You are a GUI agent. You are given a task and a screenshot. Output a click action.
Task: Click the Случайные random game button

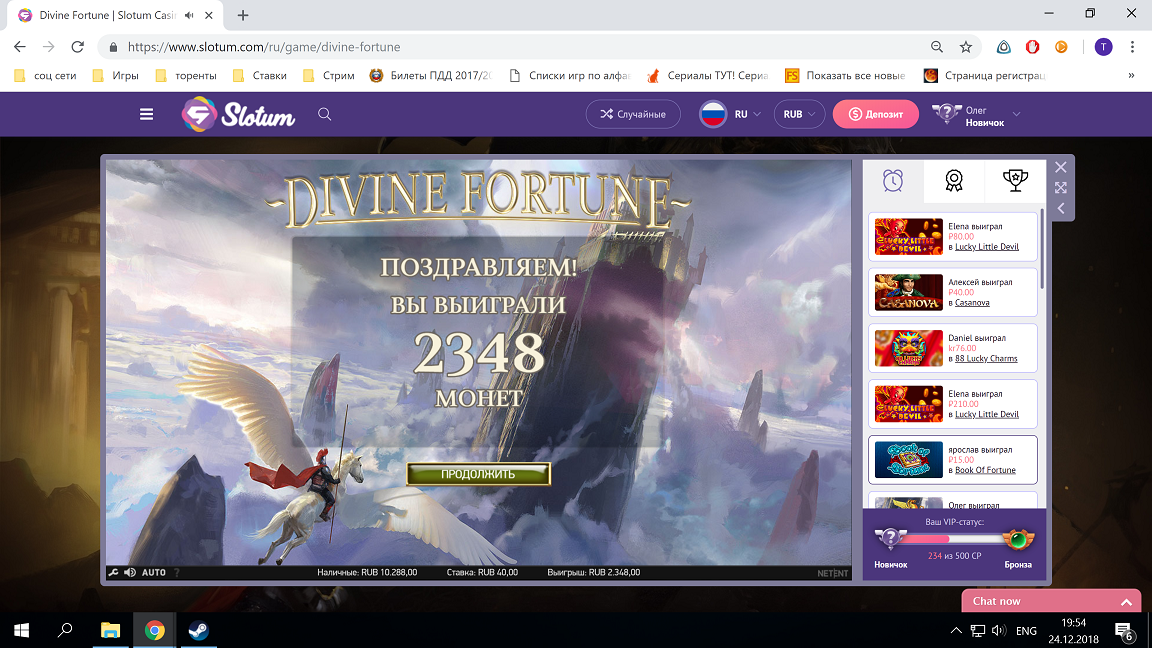633,114
